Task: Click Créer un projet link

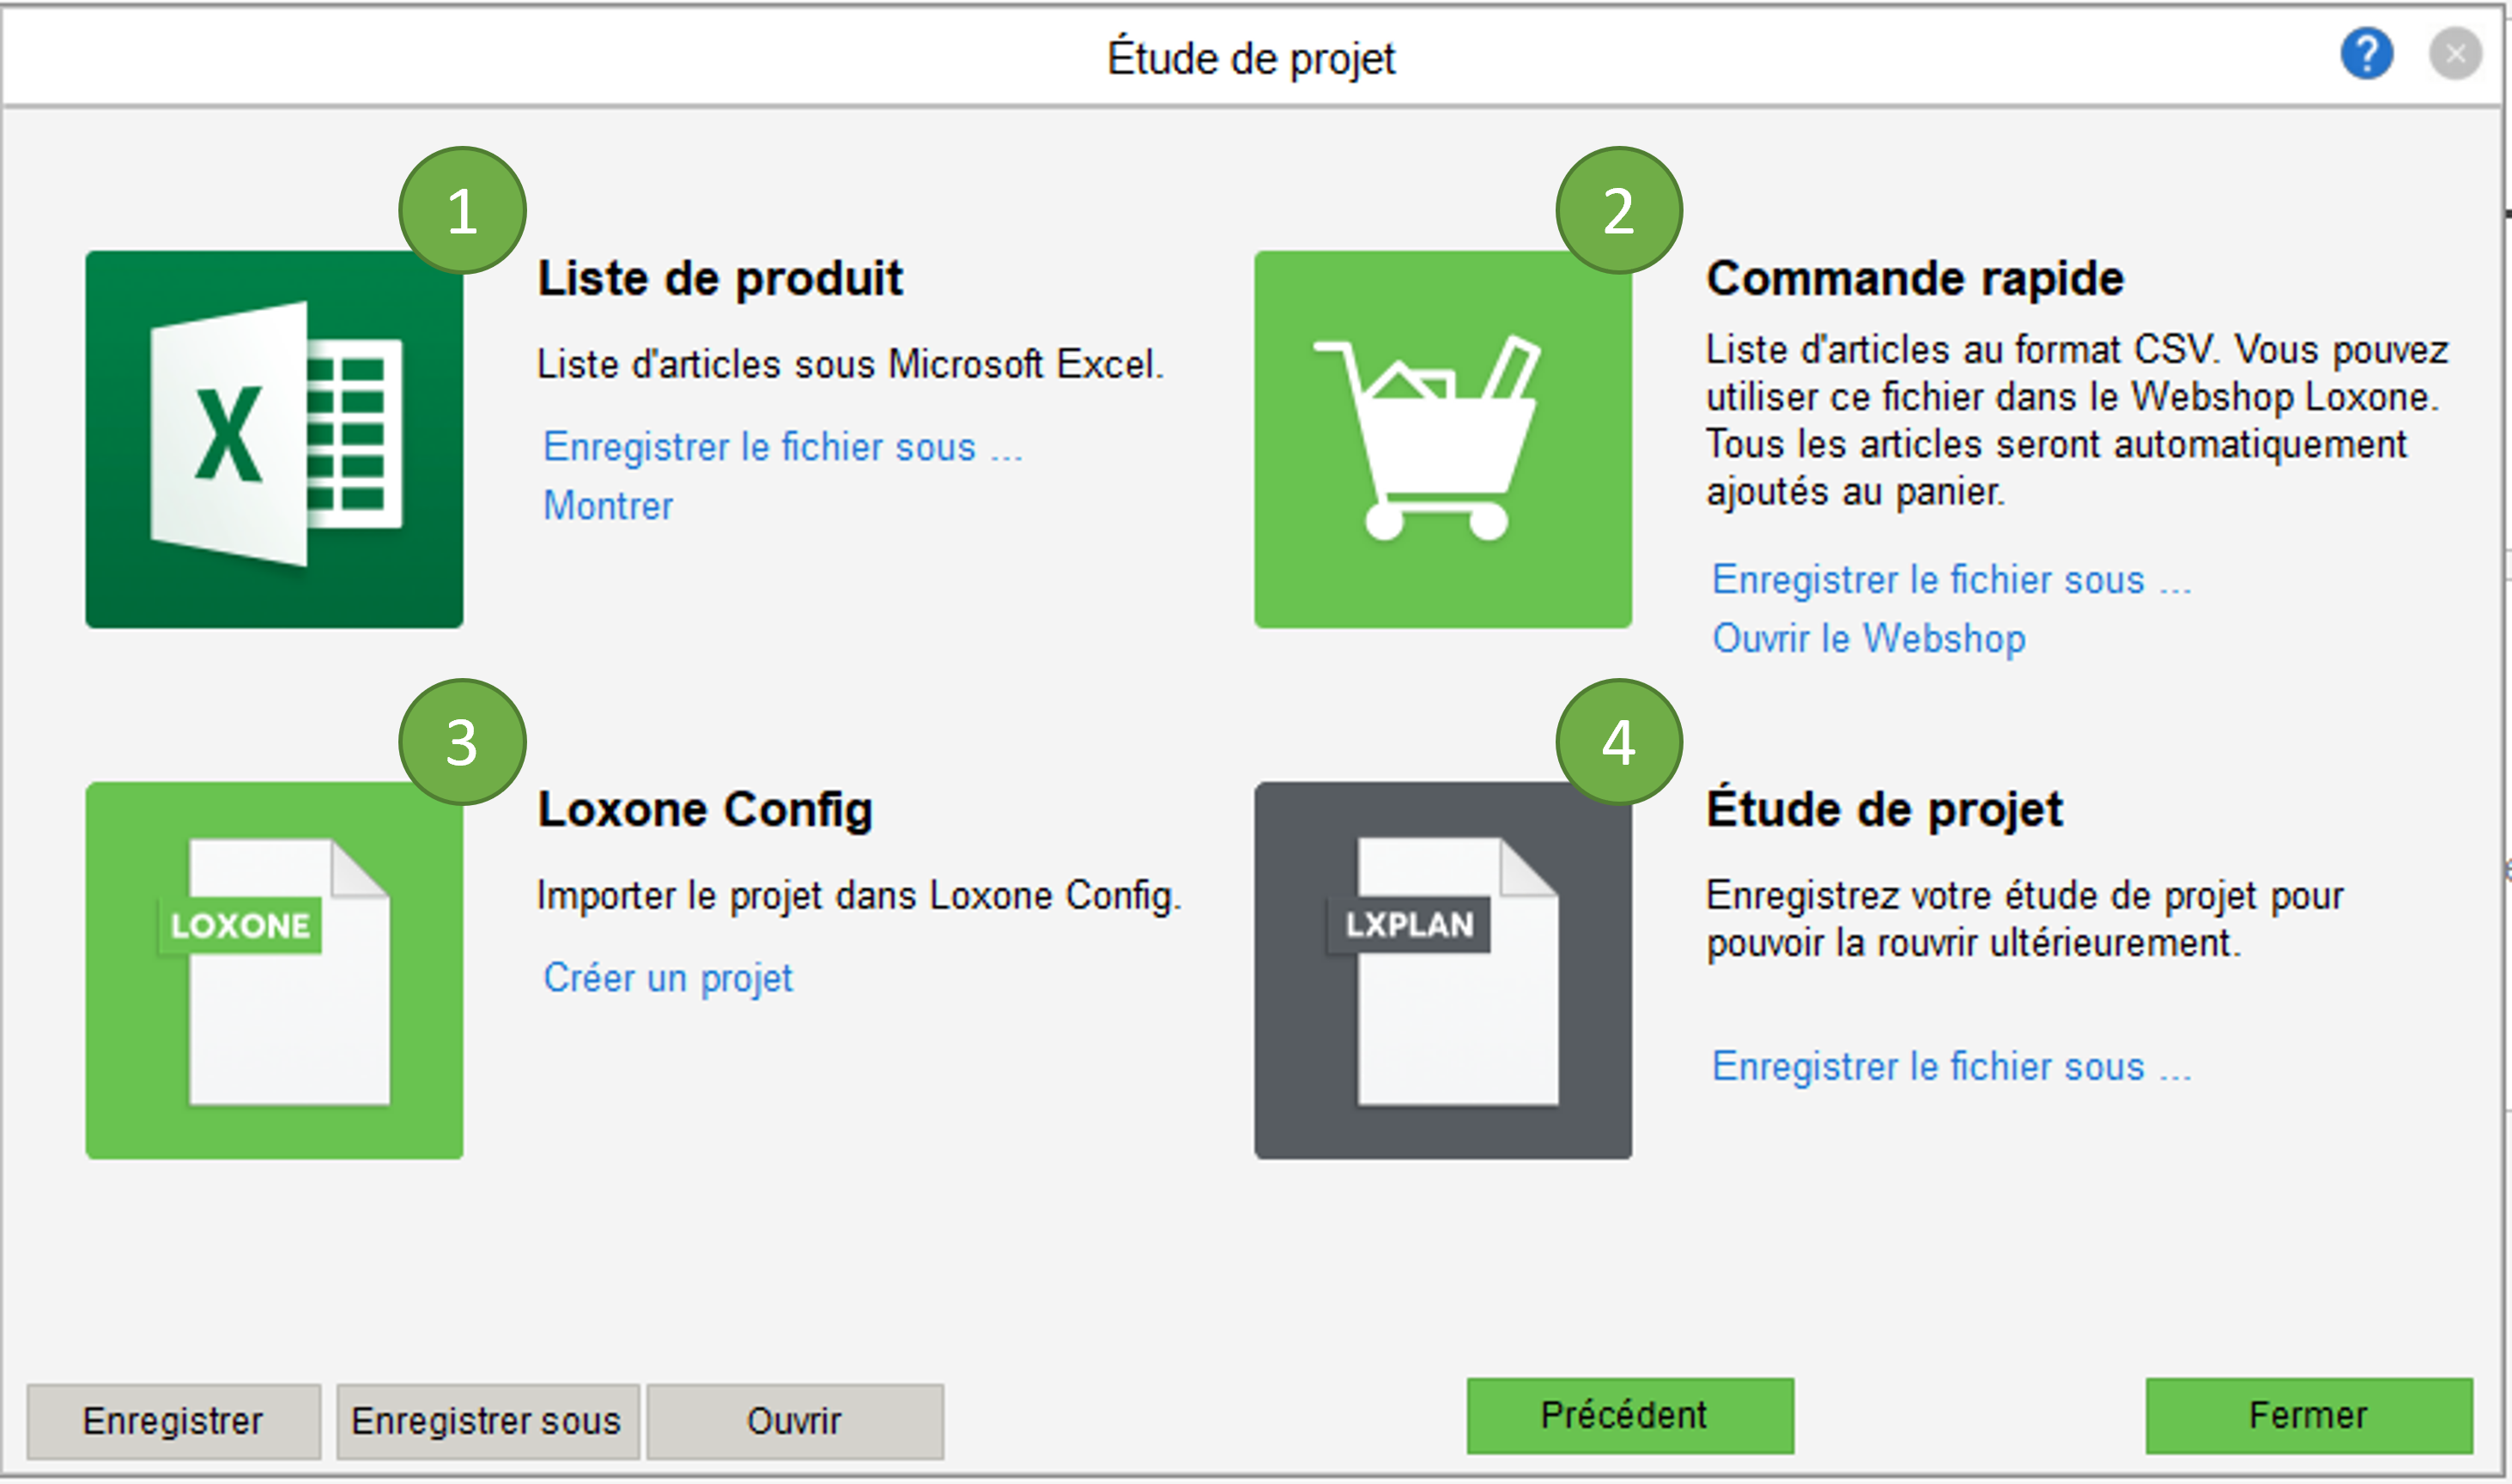Action: [x=668, y=978]
